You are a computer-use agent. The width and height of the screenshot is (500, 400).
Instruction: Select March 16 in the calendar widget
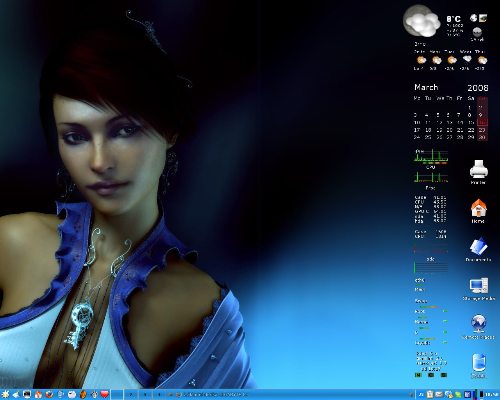click(482, 122)
